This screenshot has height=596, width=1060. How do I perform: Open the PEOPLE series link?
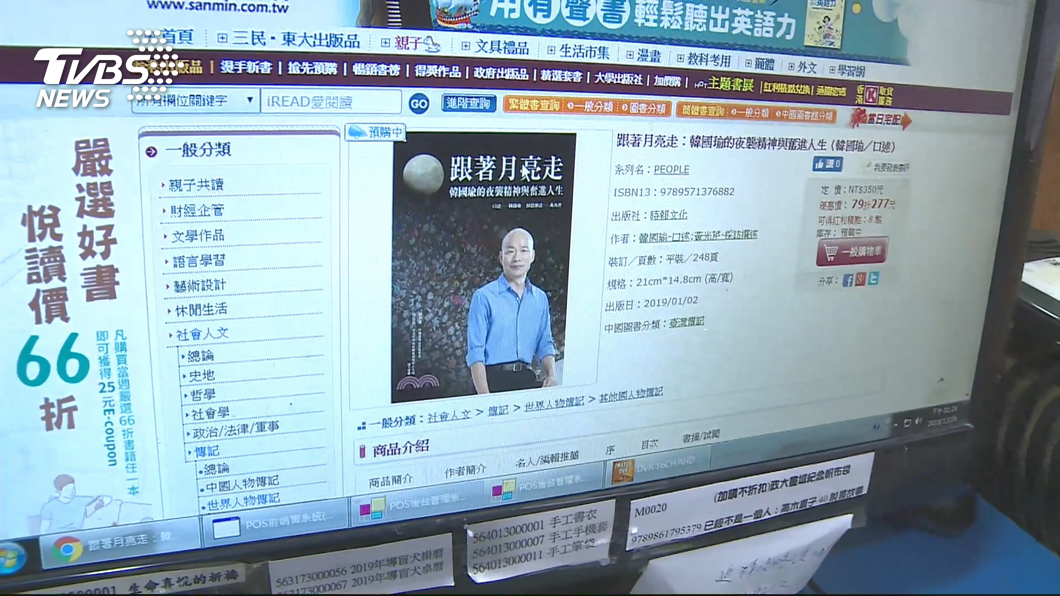click(671, 170)
